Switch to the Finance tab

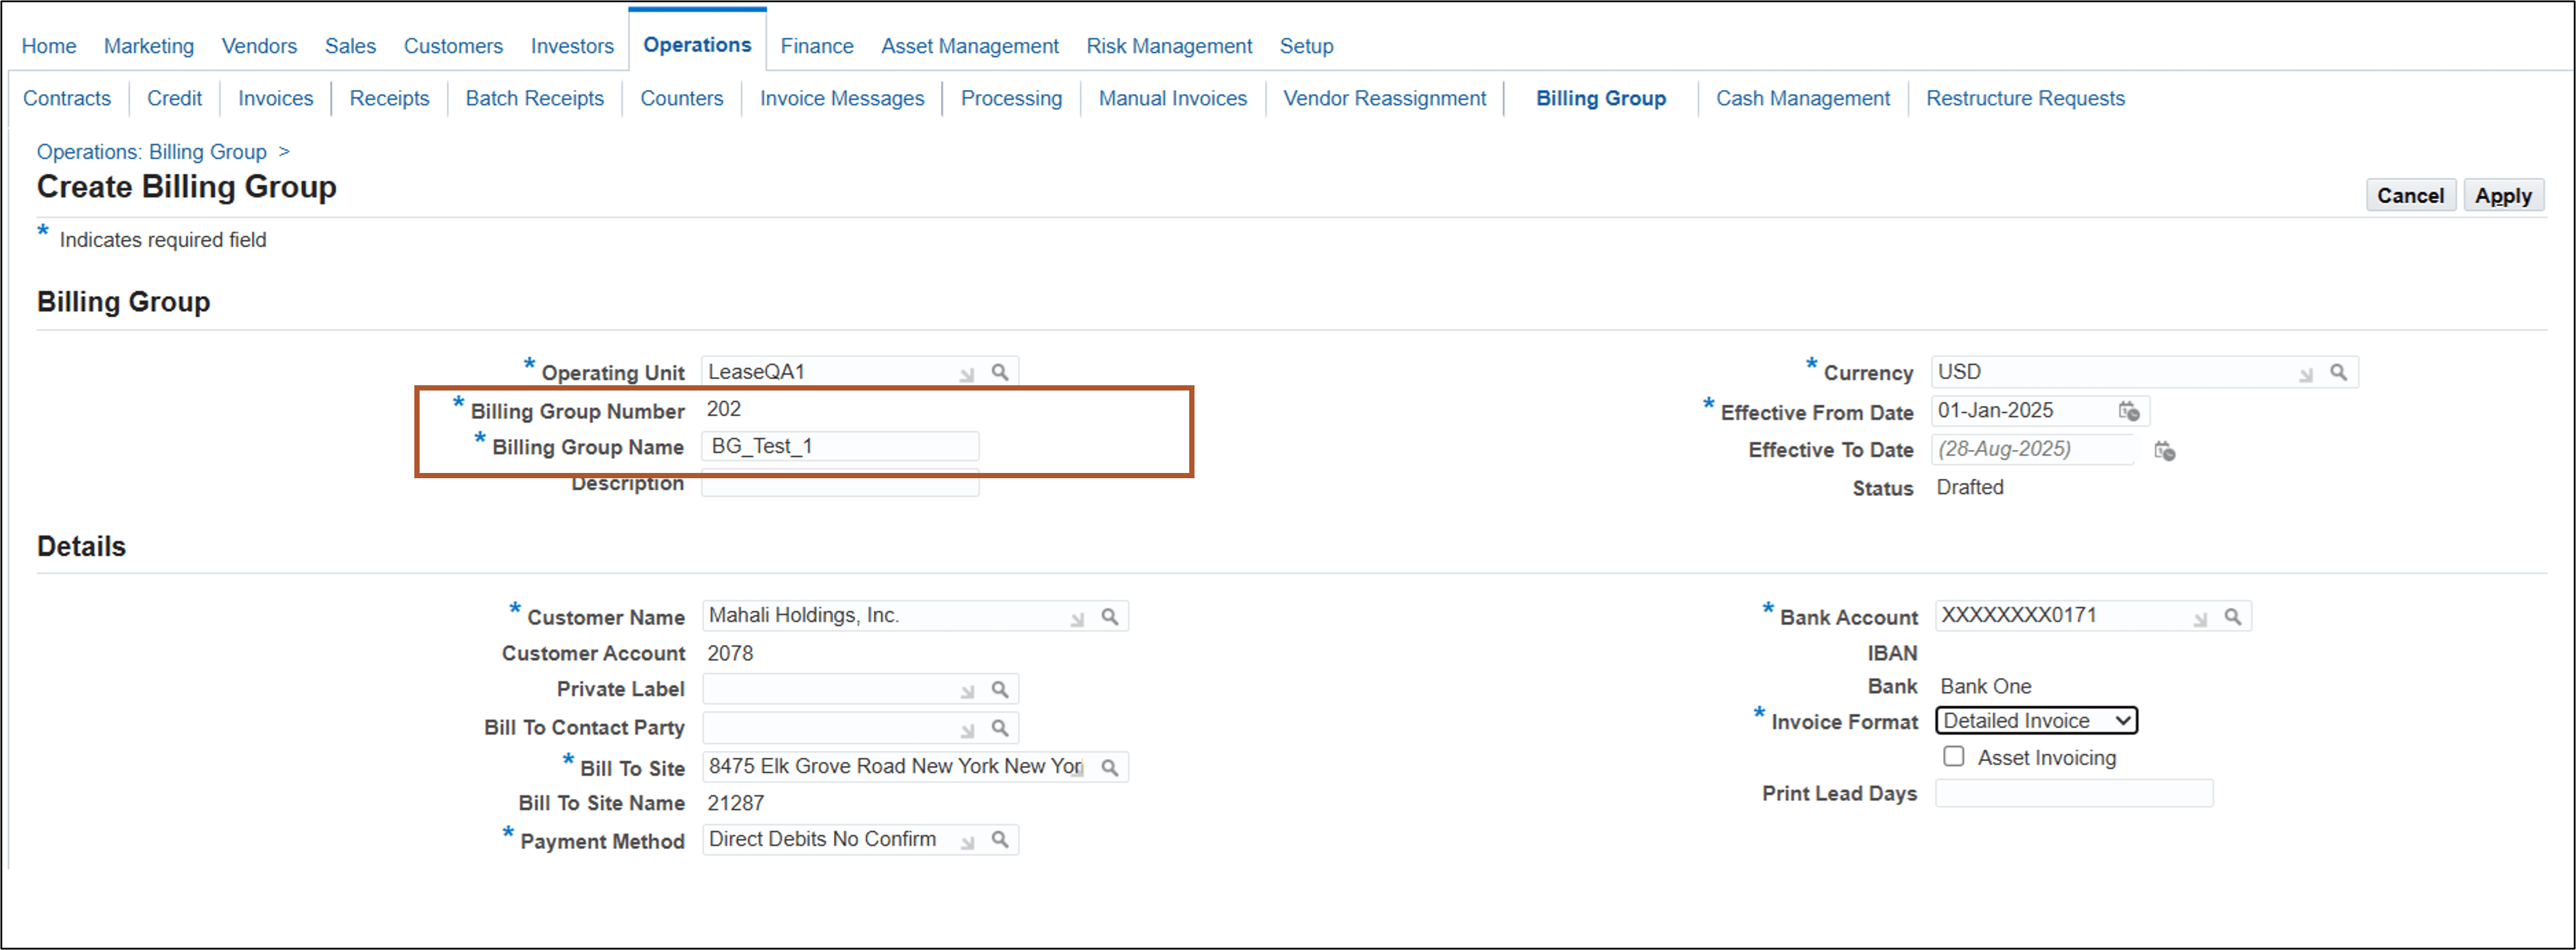click(816, 45)
